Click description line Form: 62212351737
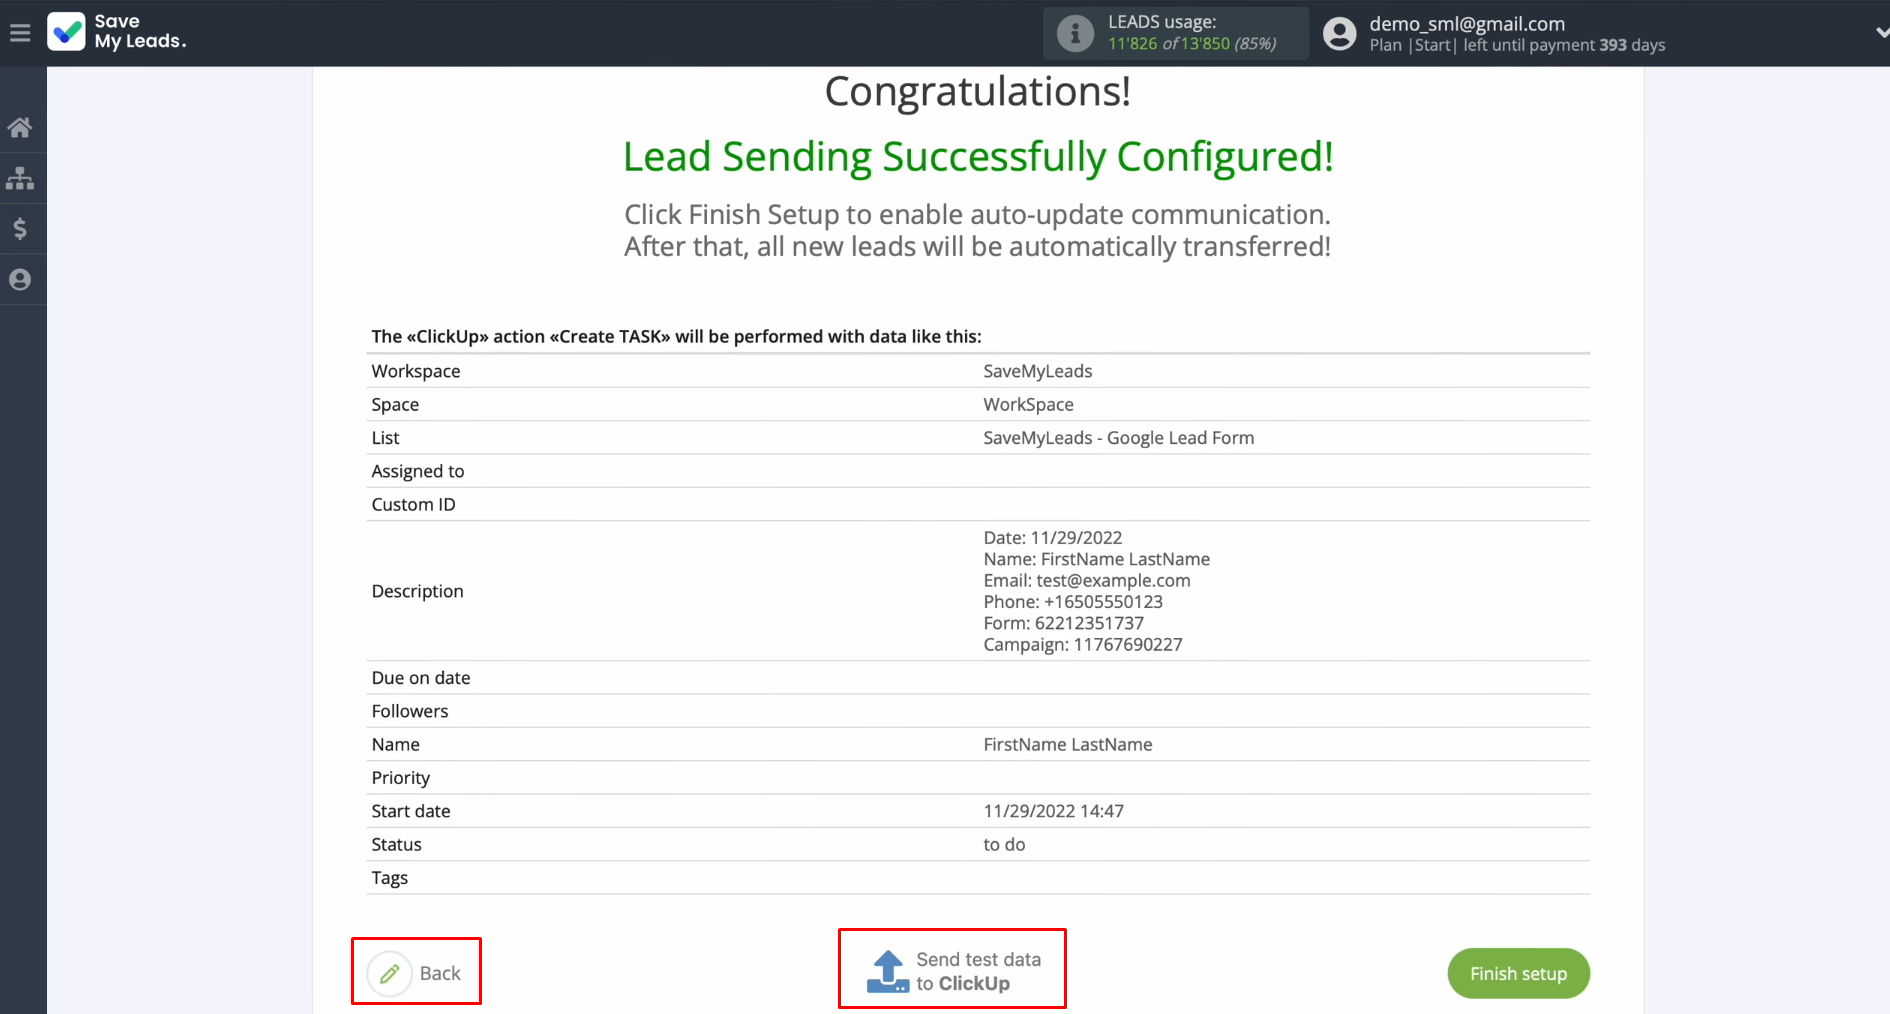The image size is (1890, 1014). coord(1063,623)
